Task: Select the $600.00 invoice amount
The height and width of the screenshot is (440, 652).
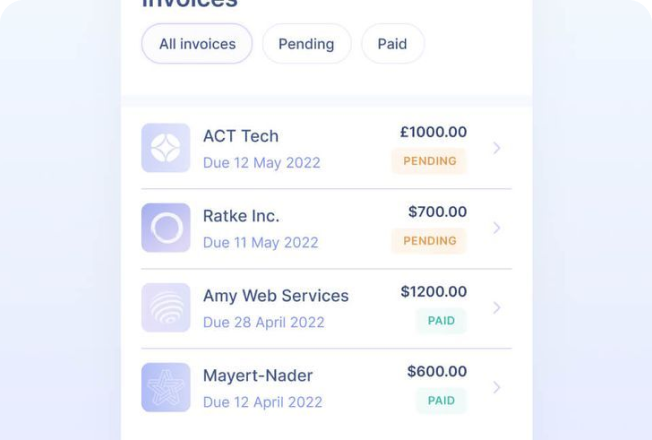Action: [437, 372]
